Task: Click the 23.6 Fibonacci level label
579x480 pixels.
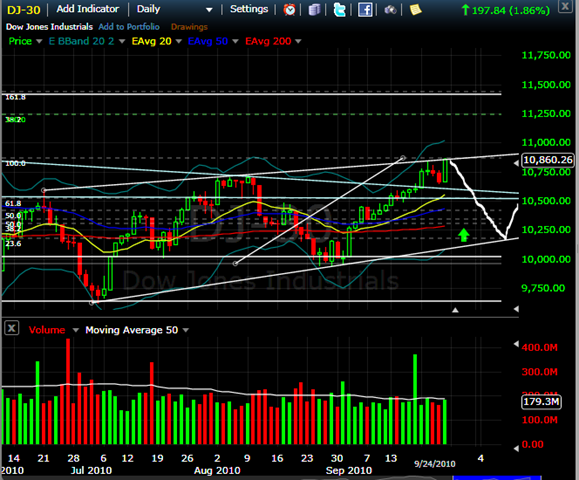Action: tap(13, 244)
